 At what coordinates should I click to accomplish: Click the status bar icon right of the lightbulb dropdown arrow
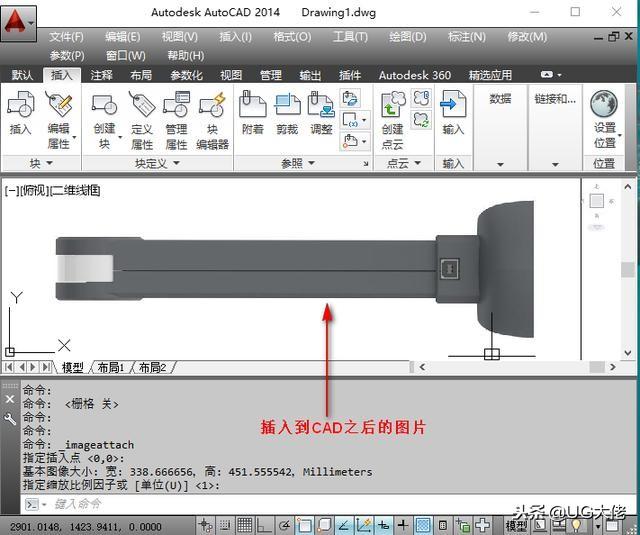coord(612,526)
